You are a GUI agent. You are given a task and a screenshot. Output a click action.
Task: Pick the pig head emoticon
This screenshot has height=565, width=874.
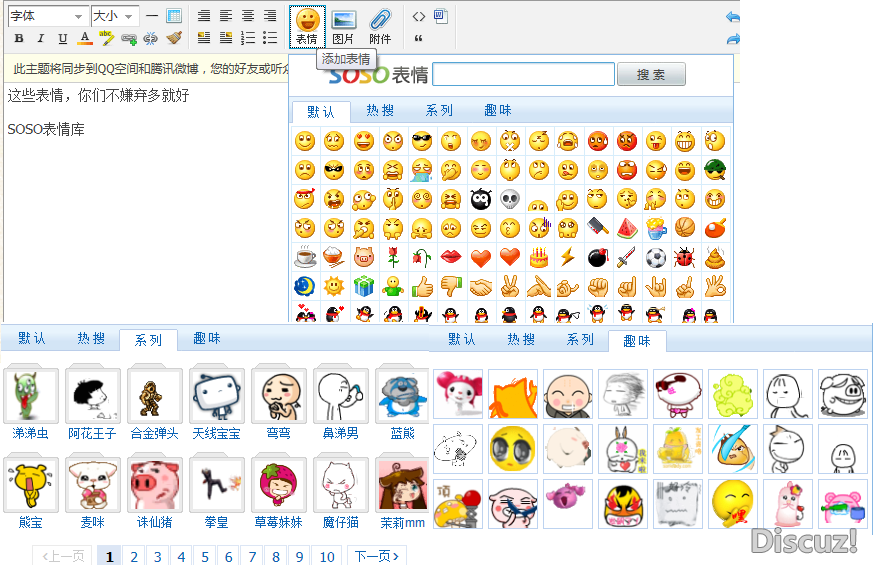[x=363, y=257]
